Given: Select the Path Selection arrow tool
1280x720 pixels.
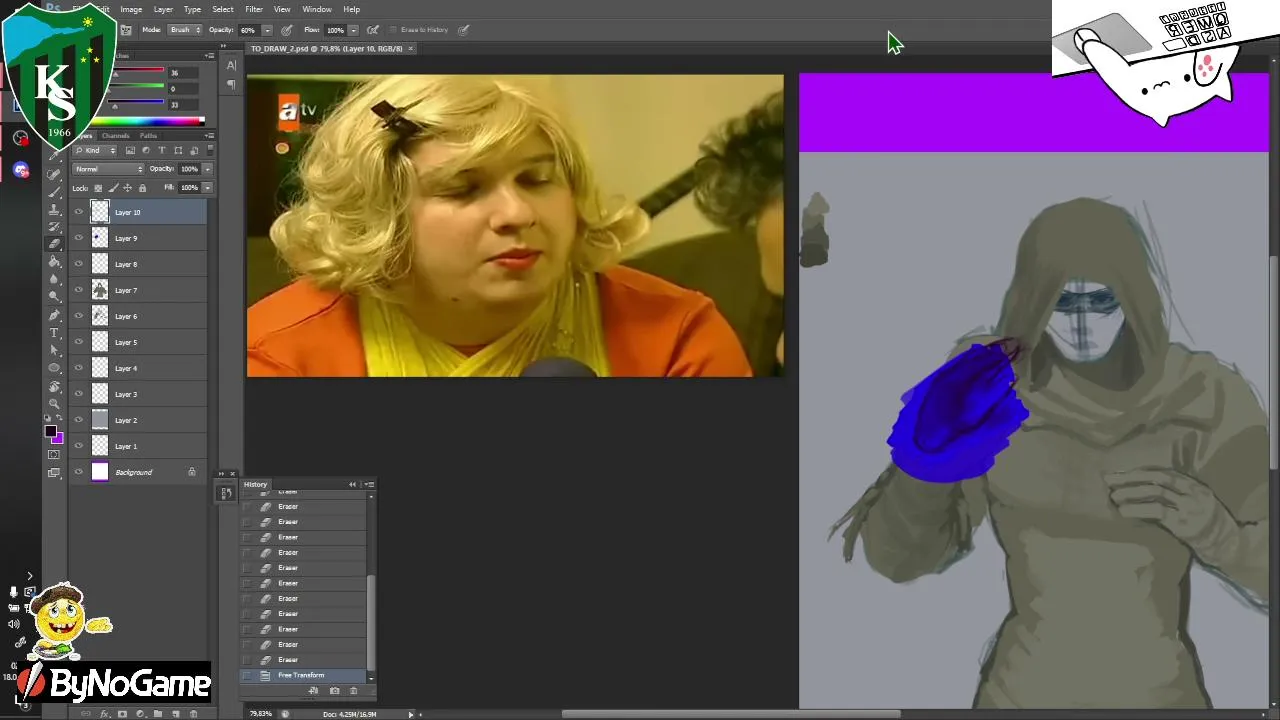Looking at the screenshot, I should pos(55,350).
